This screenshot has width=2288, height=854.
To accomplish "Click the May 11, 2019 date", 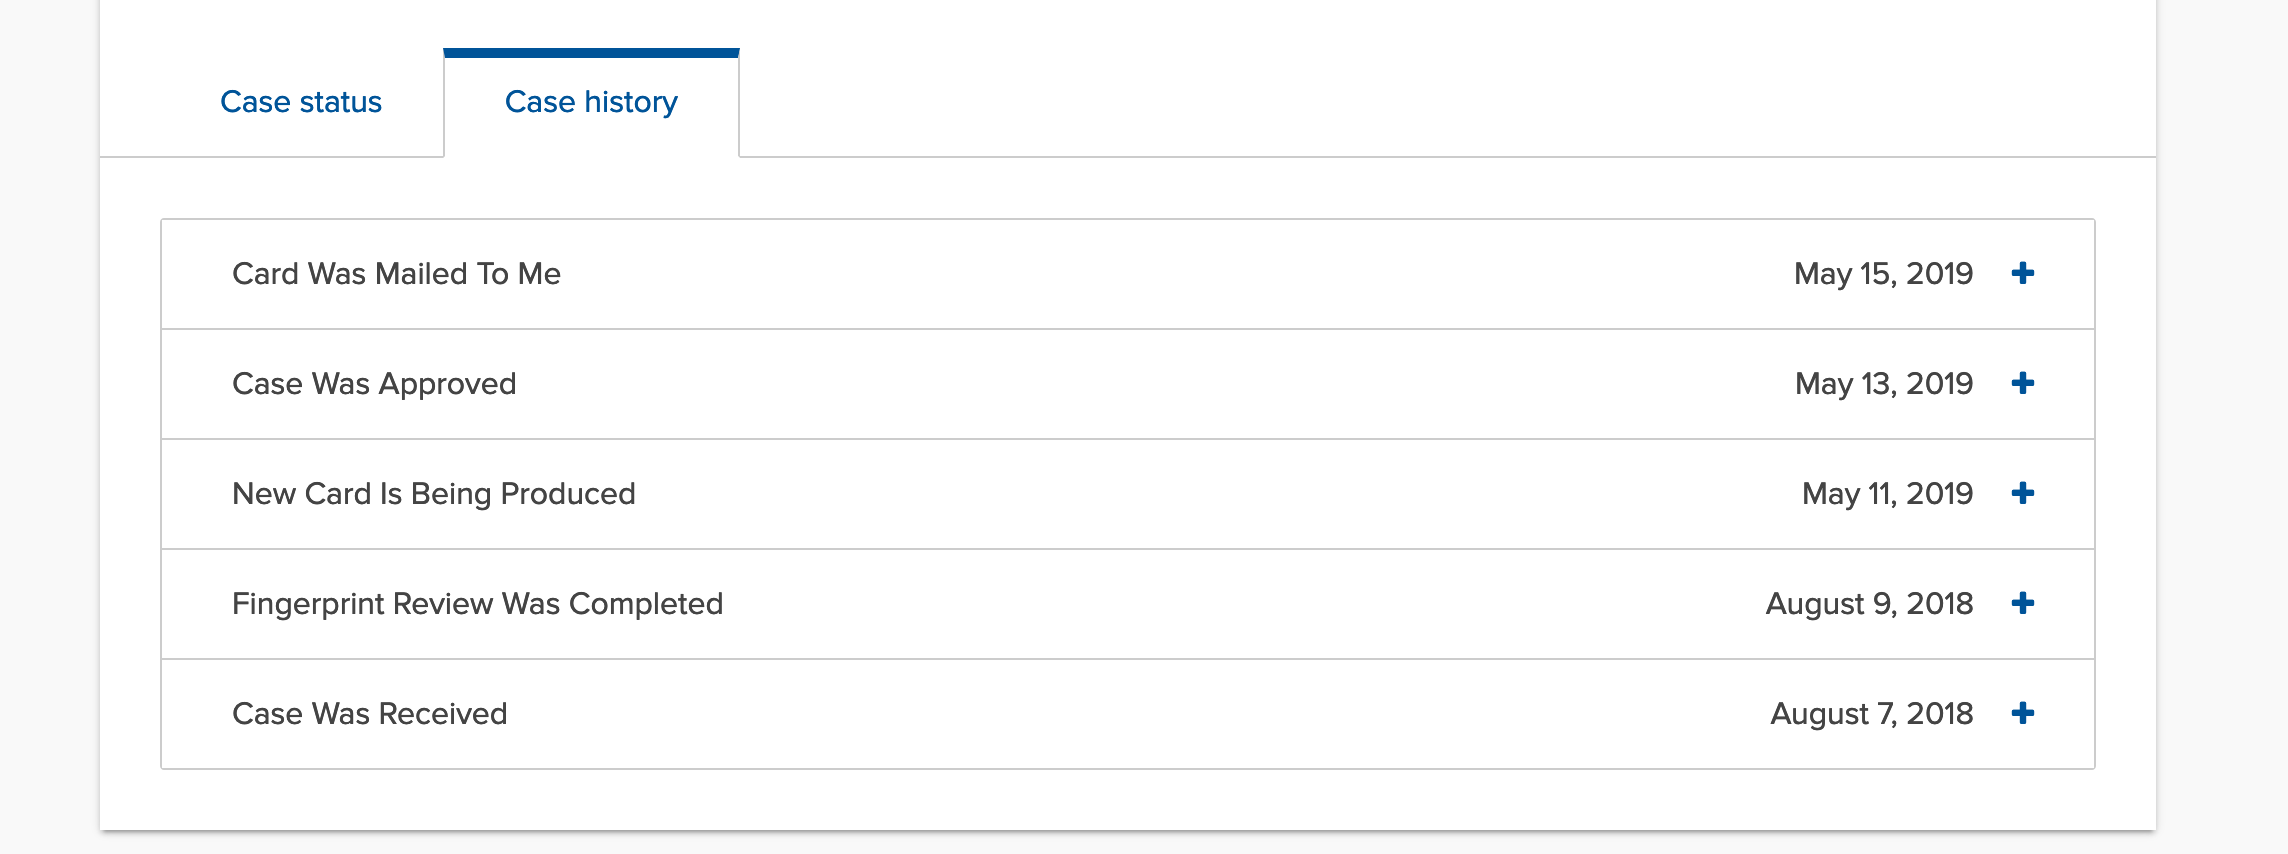I will coord(1887,494).
